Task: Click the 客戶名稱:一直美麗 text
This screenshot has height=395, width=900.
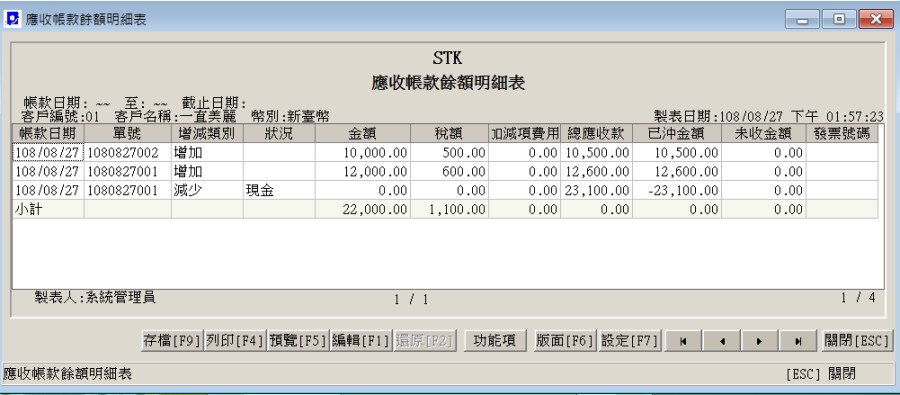Action: coord(175,117)
